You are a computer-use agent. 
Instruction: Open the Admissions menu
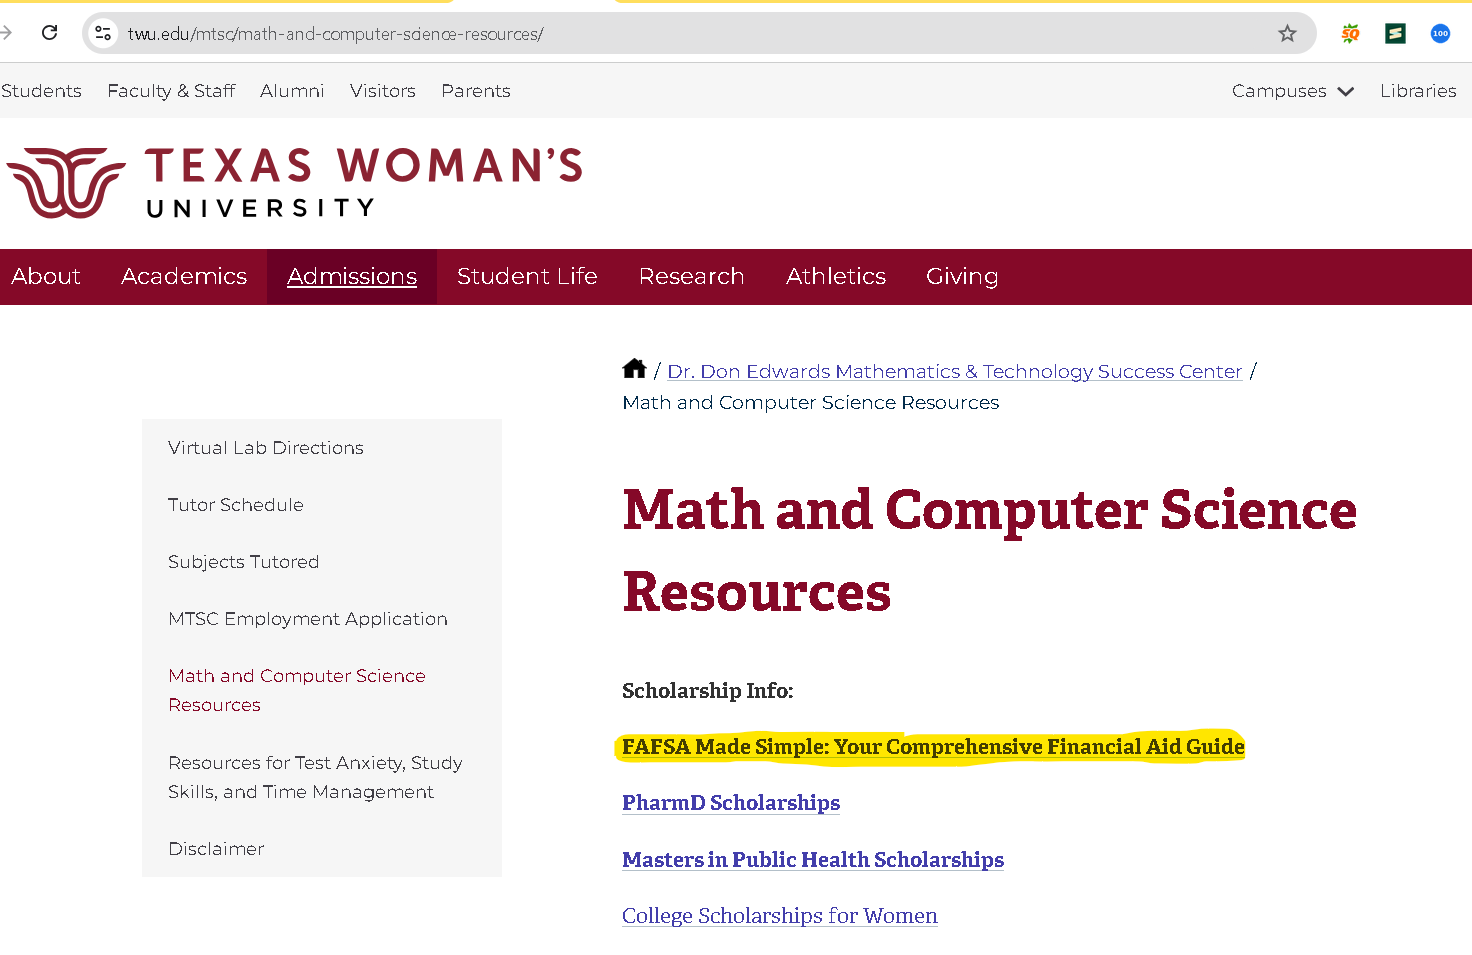tap(352, 276)
